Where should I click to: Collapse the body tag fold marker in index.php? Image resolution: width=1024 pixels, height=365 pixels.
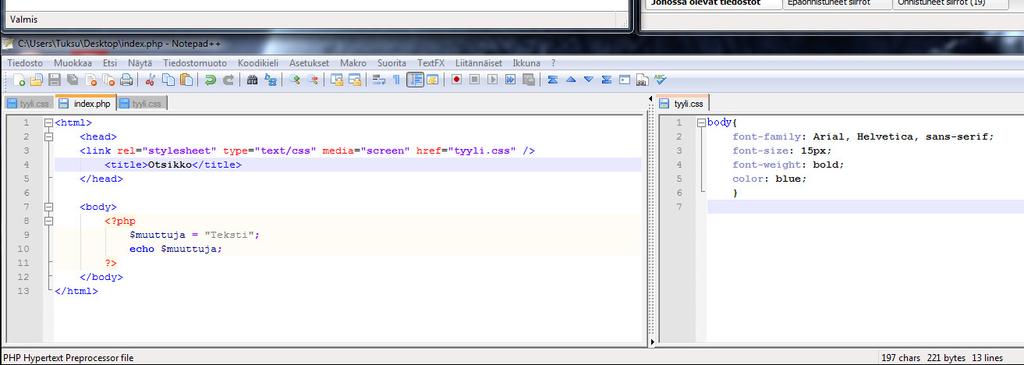(x=48, y=207)
